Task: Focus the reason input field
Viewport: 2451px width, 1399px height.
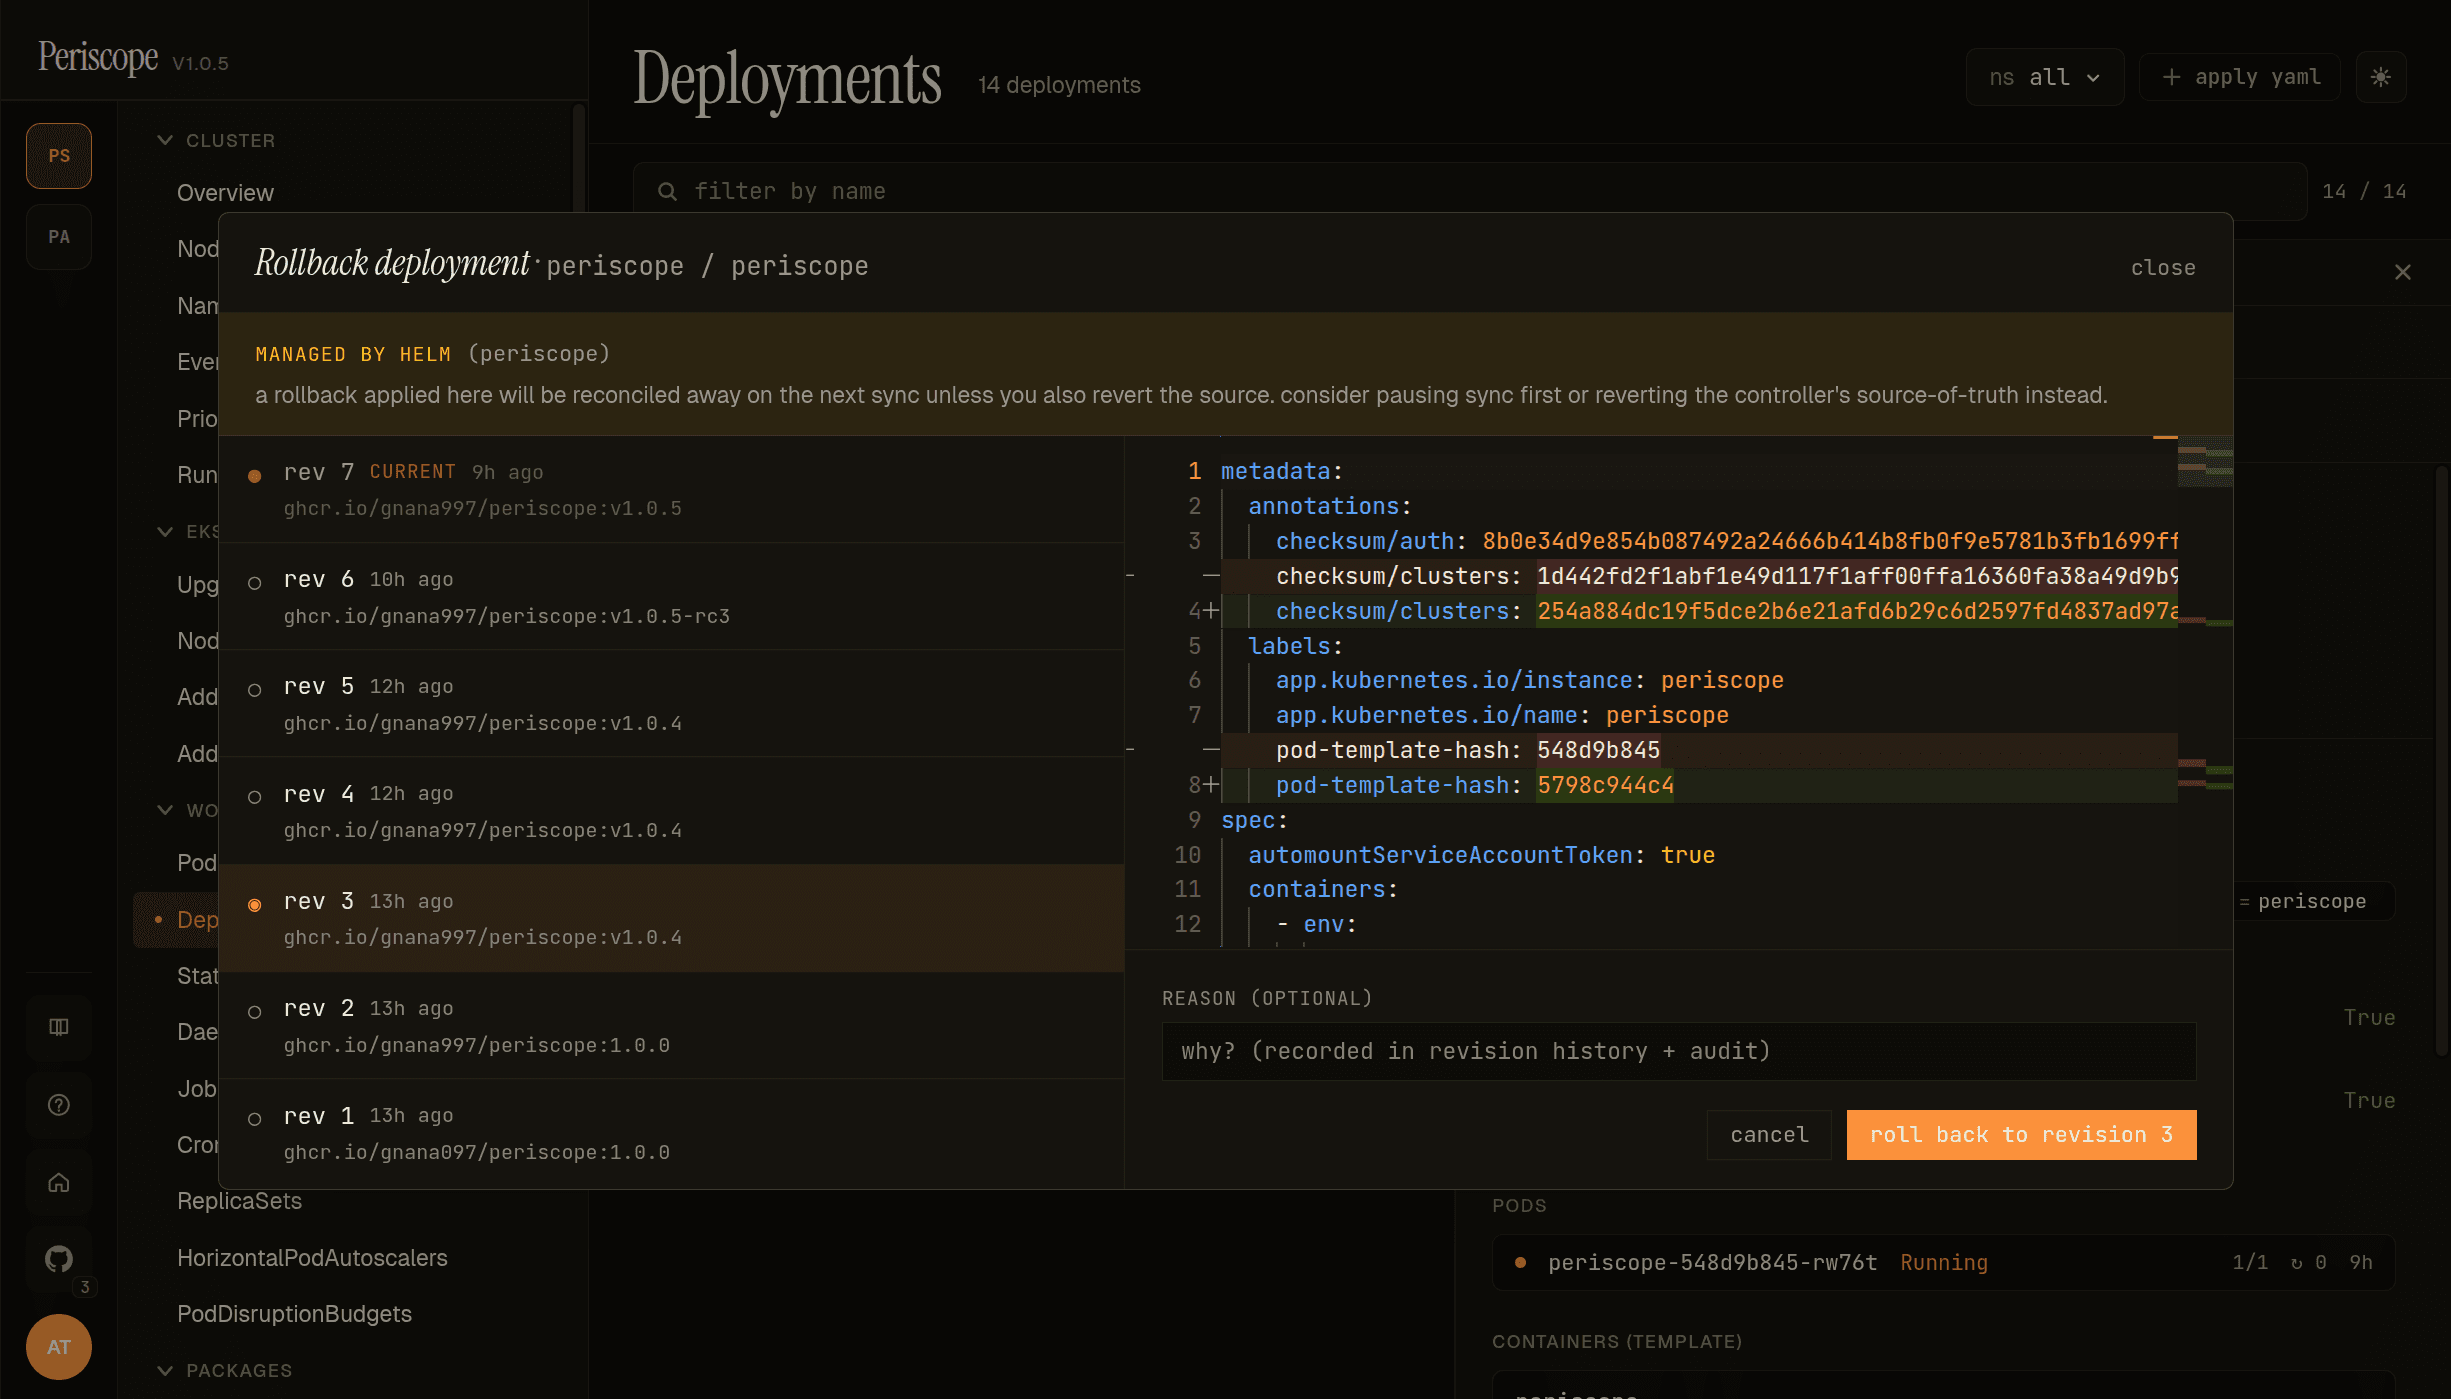Action: point(1679,1051)
